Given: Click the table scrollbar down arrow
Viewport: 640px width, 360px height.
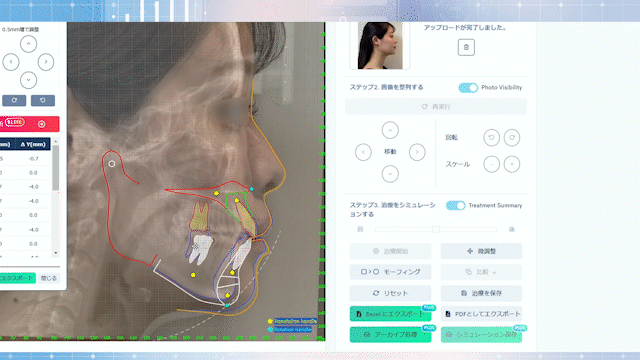Looking at the screenshot, I should pyautogui.click(x=56, y=253).
